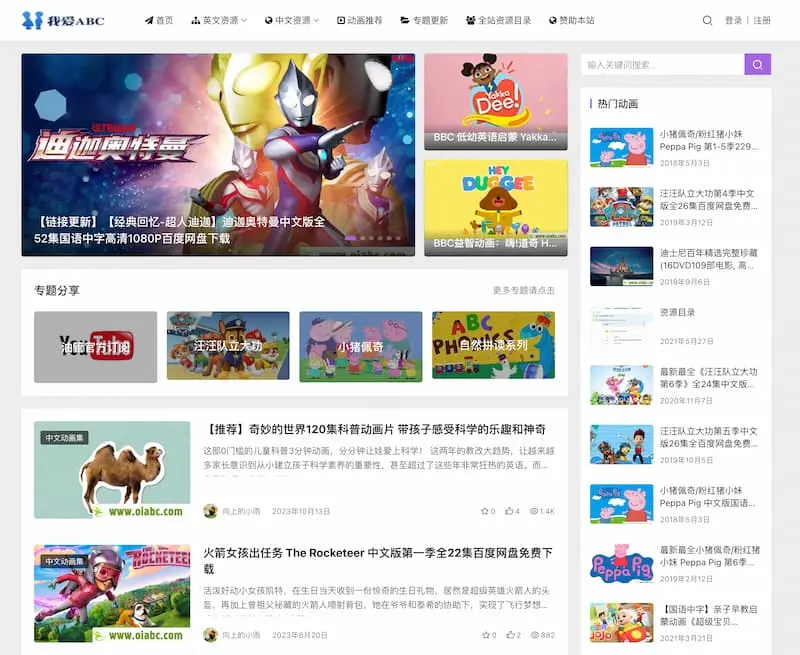Go to 动画推荐 in the navigation
The width and height of the screenshot is (800, 655).
(360, 20)
